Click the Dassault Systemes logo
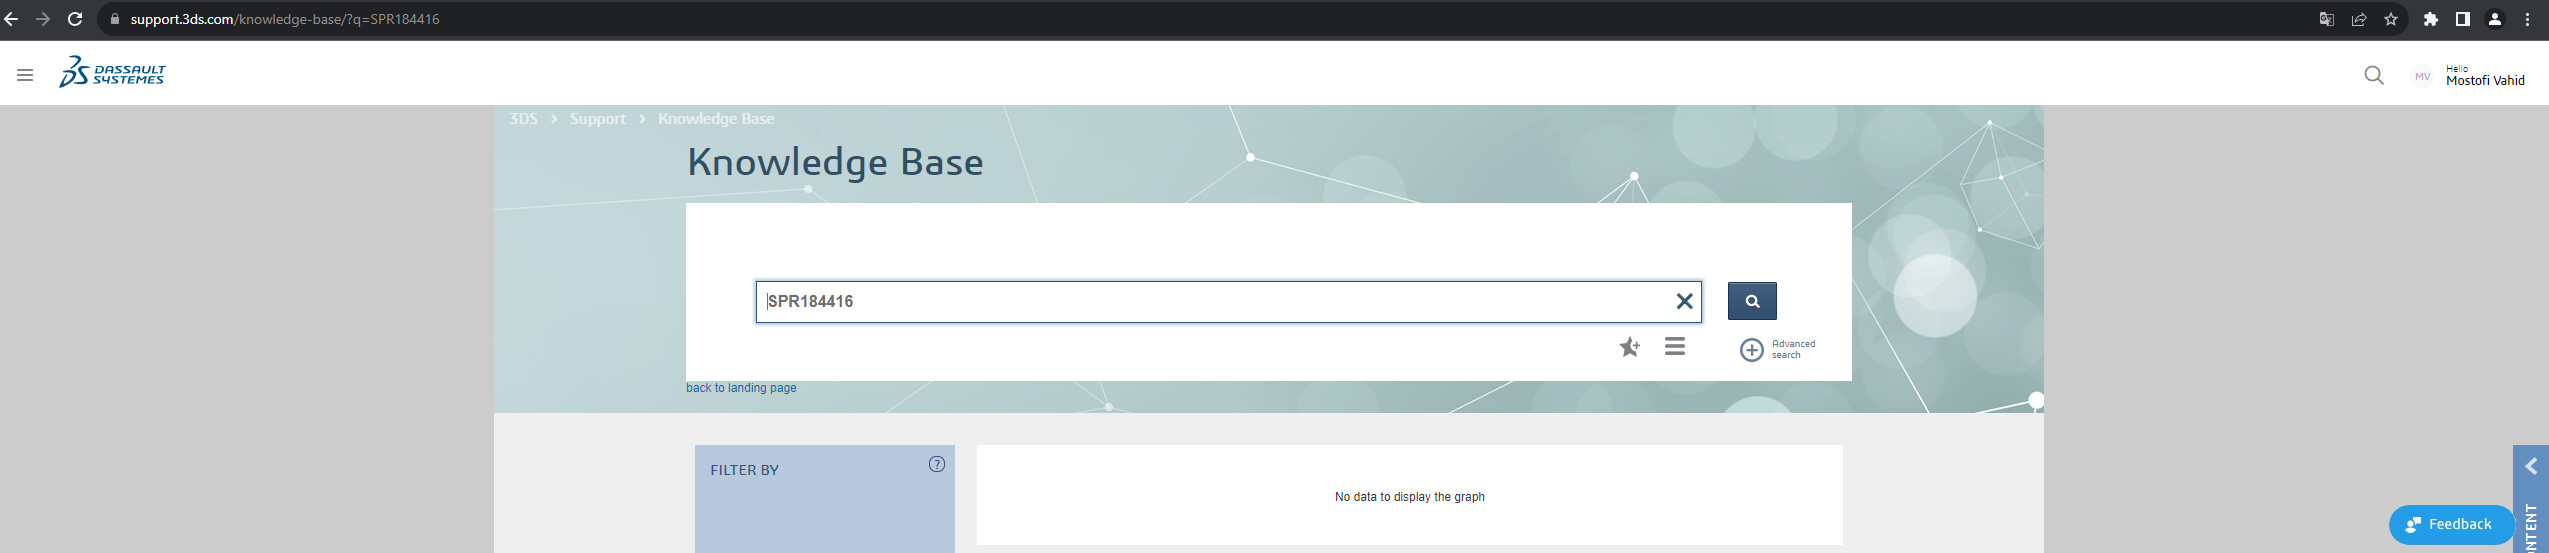Image resolution: width=2549 pixels, height=553 pixels. click(x=112, y=73)
